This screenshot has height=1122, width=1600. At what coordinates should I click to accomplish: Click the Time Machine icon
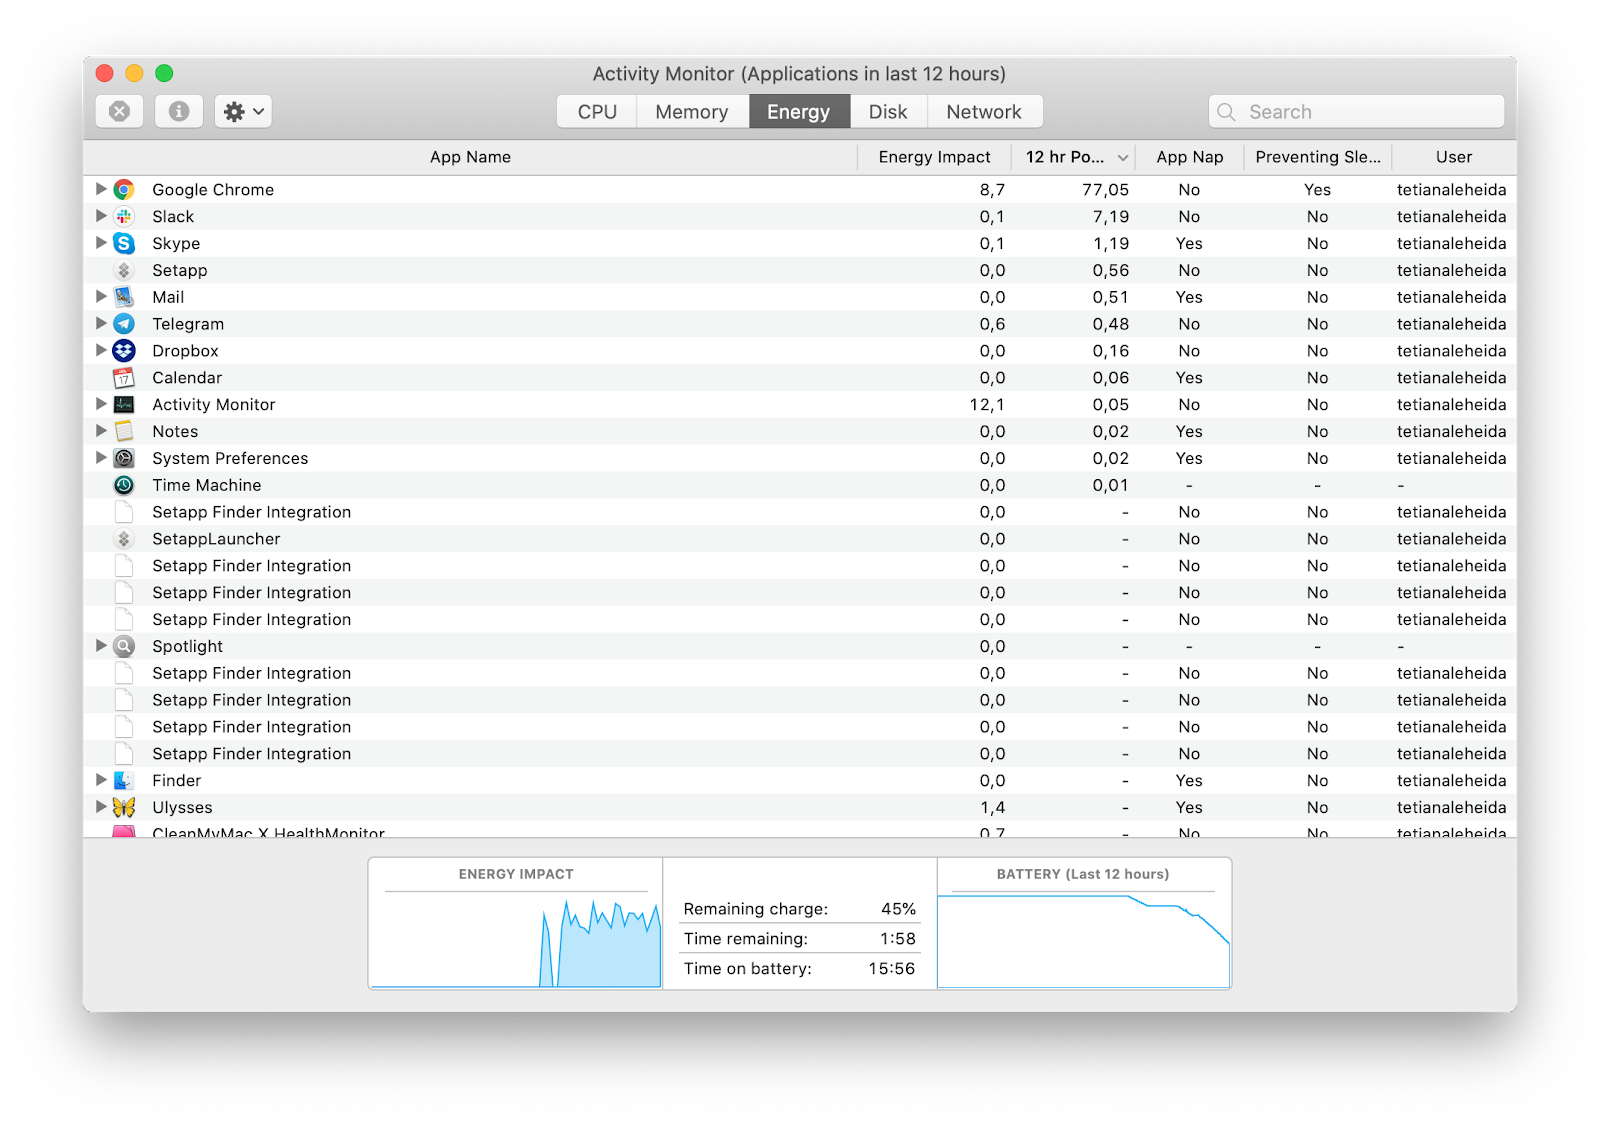point(124,485)
